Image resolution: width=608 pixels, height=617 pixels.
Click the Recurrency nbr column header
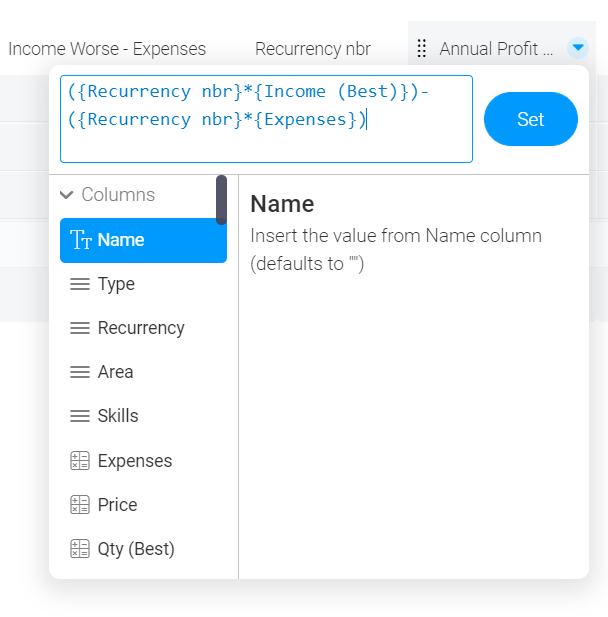point(313,49)
